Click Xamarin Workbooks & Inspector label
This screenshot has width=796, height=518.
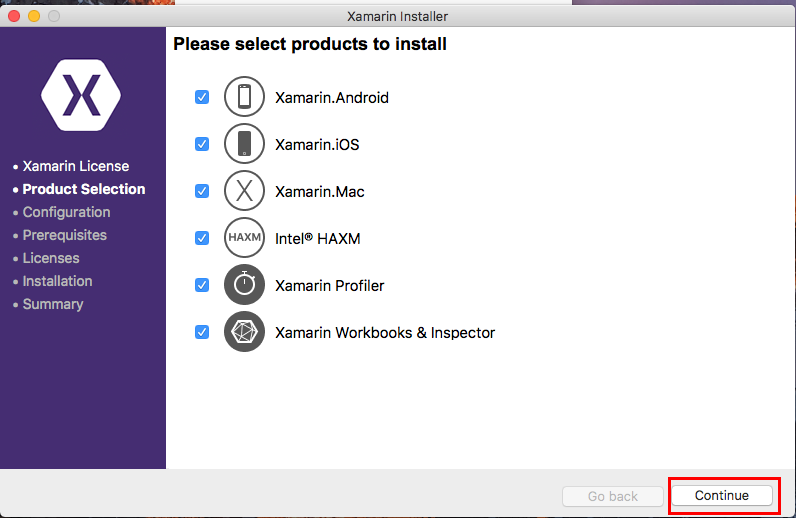[385, 333]
